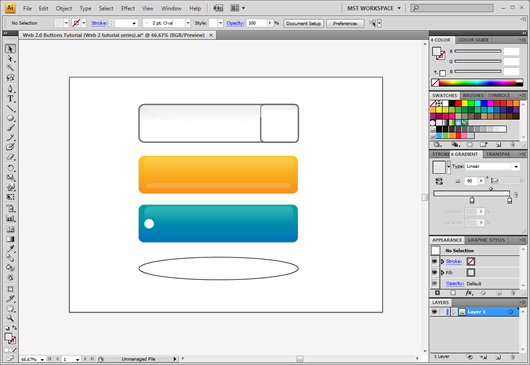Select the Free Transform tool
This screenshot has width=530, height=365.
pyautogui.click(x=10, y=197)
